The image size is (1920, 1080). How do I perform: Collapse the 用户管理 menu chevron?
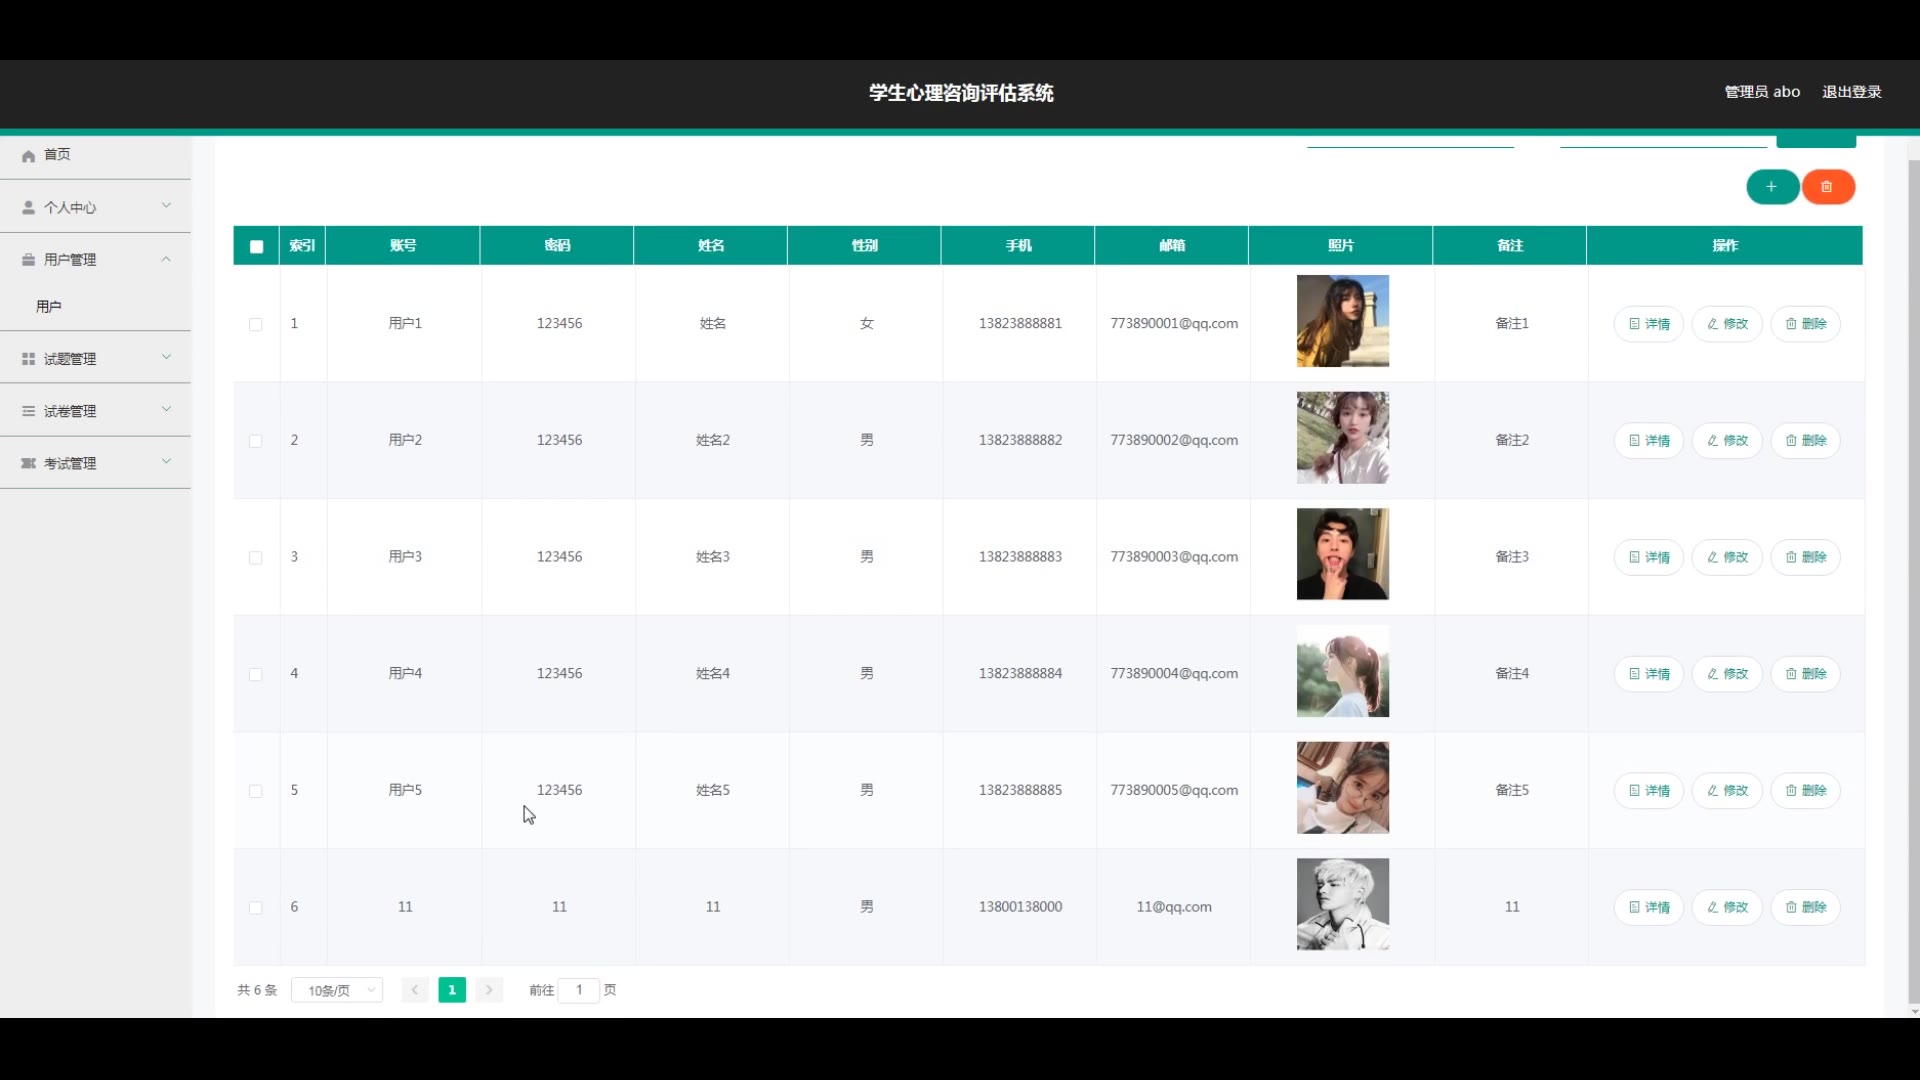point(166,259)
